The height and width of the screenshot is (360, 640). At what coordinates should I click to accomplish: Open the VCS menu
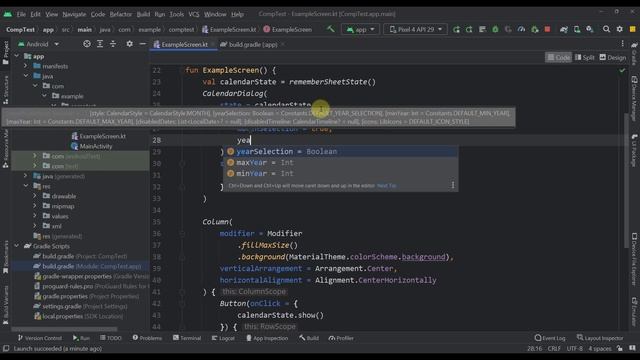click(x=194, y=14)
